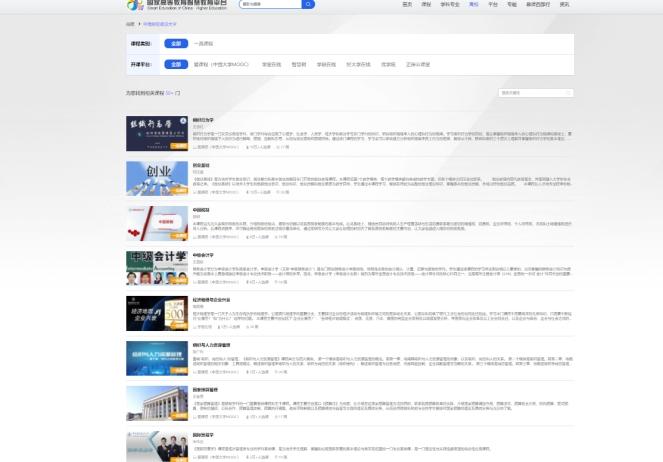Open the 创业 course thumbnail
The height and width of the screenshot is (462, 663).
coord(156,178)
